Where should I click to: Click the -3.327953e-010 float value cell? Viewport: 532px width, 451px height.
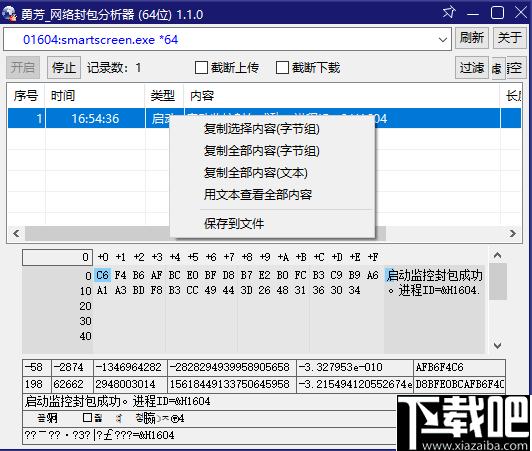click(355, 367)
